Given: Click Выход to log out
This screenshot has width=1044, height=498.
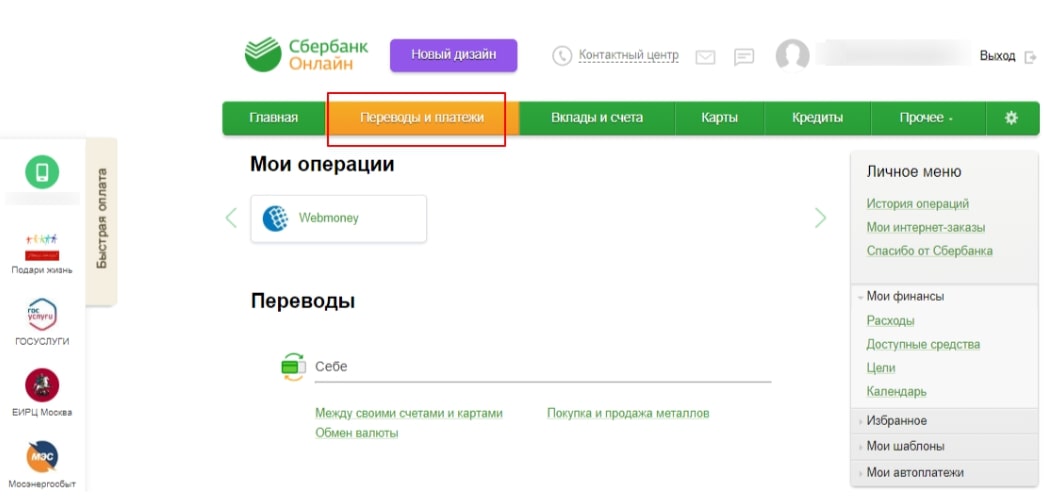Looking at the screenshot, I should 997,57.
